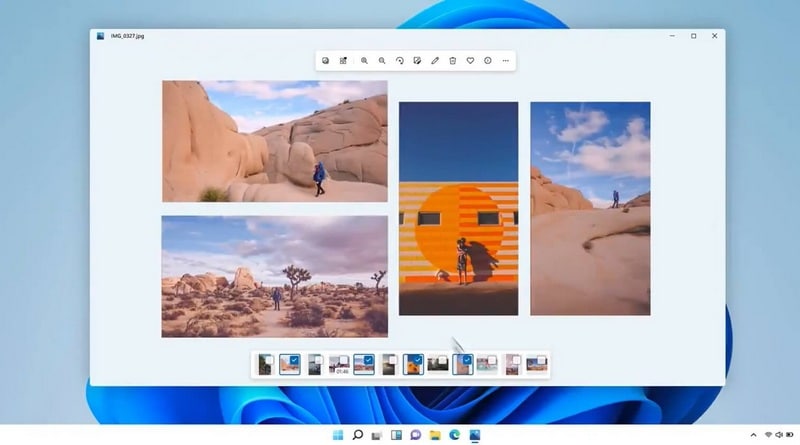Click the Photos app icon in taskbar
Image resolution: width=800 pixels, height=445 pixels.
474,435
